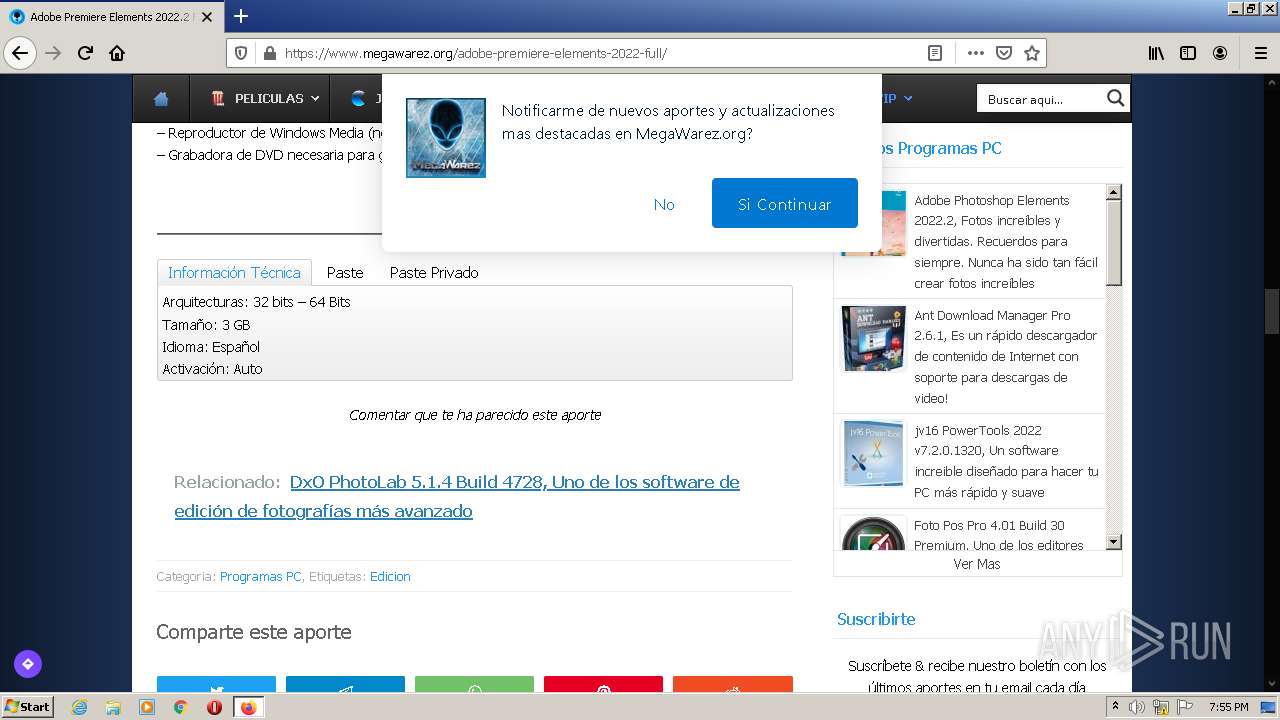This screenshot has height=720, width=1280.
Task: Click the jv16 PowerTools thumbnail image
Action: pyautogui.click(x=873, y=454)
